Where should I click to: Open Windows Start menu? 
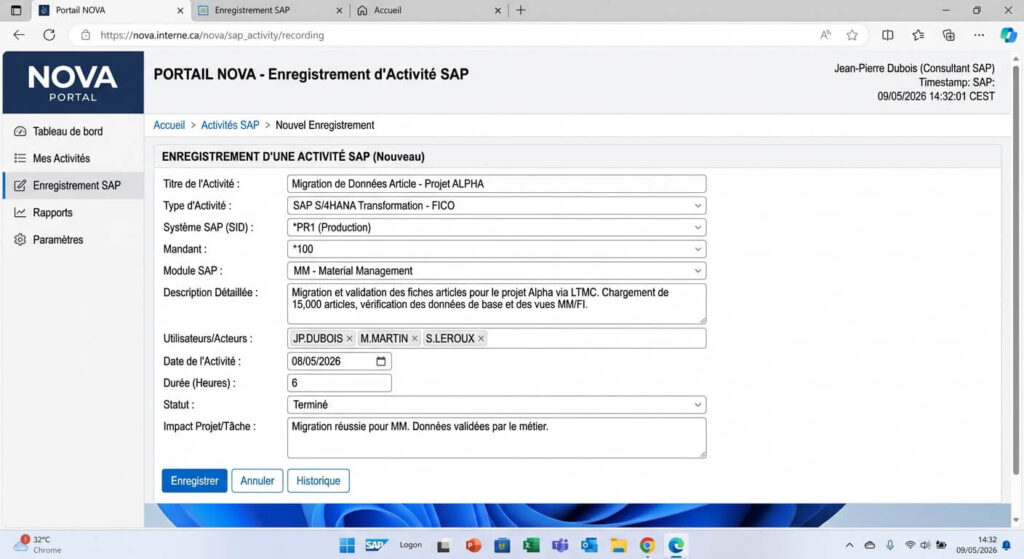tap(347, 545)
